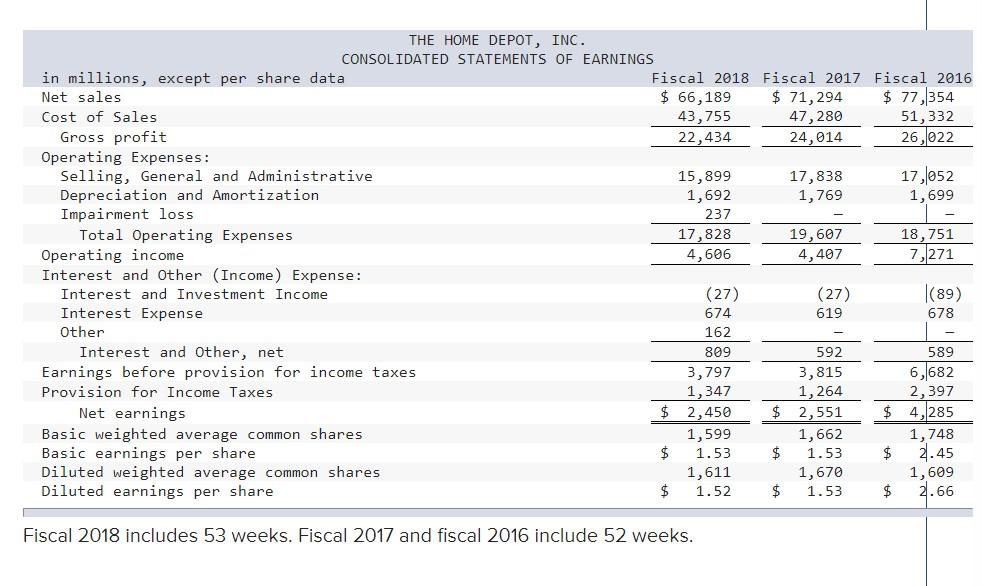Click Interest Expense value 674

pos(718,313)
